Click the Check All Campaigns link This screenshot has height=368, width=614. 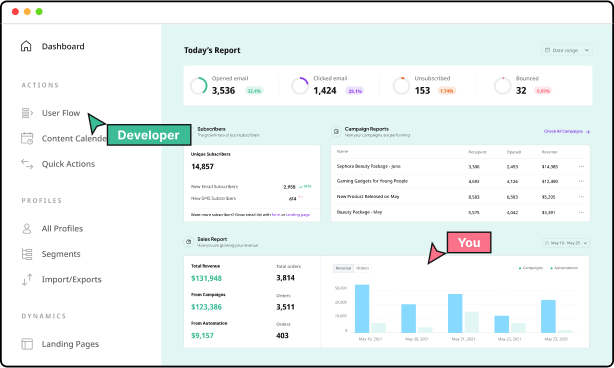point(567,132)
